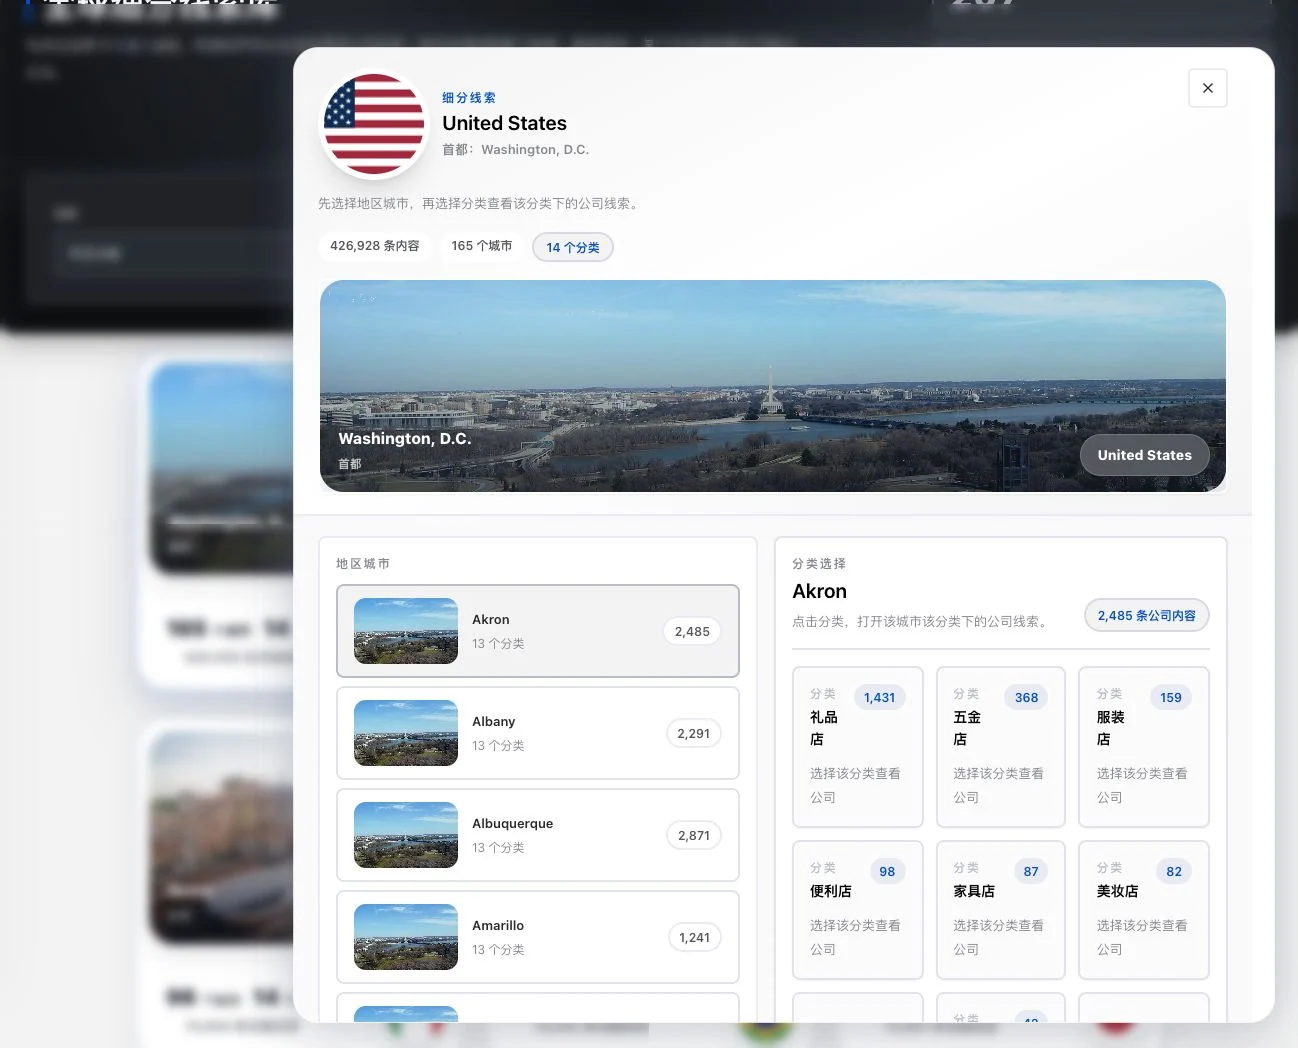
Task: Click the 细分线索 label above the title
Action: click(x=469, y=98)
